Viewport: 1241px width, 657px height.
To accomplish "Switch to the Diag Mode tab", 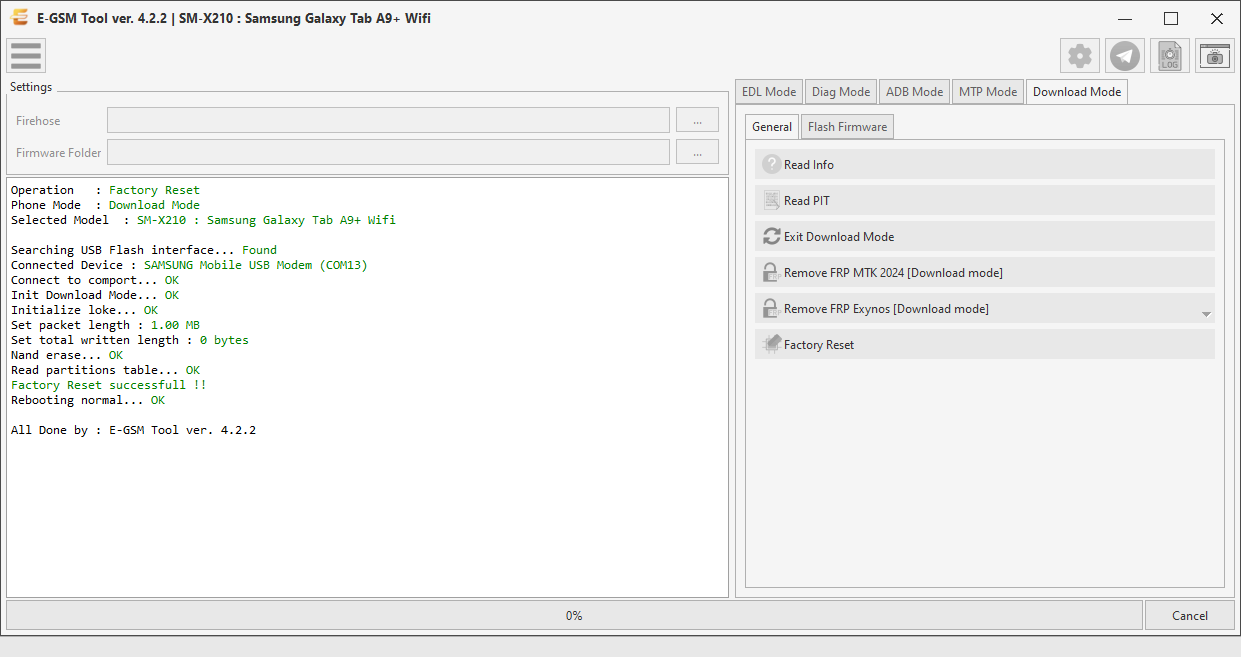I will coord(841,92).
